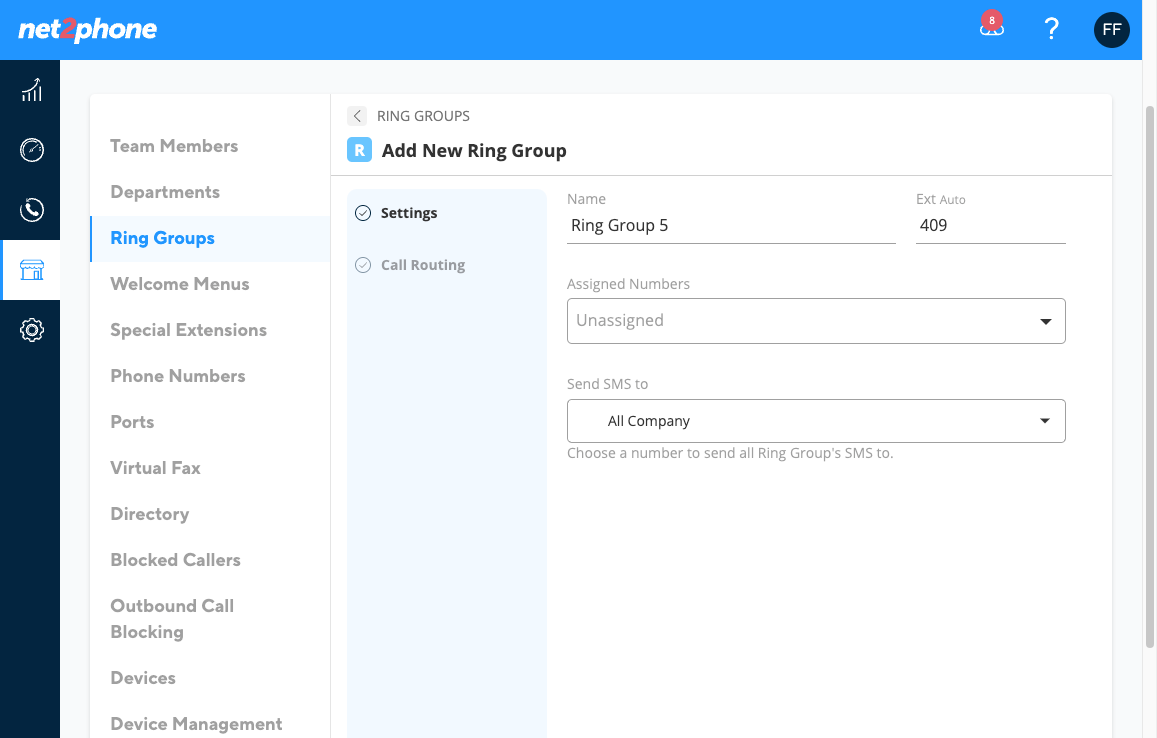Viewport: 1157px width, 738px height.
Task: Expand the Assigned Numbers dropdown
Action: pyautogui.click(x=816, y=321)
